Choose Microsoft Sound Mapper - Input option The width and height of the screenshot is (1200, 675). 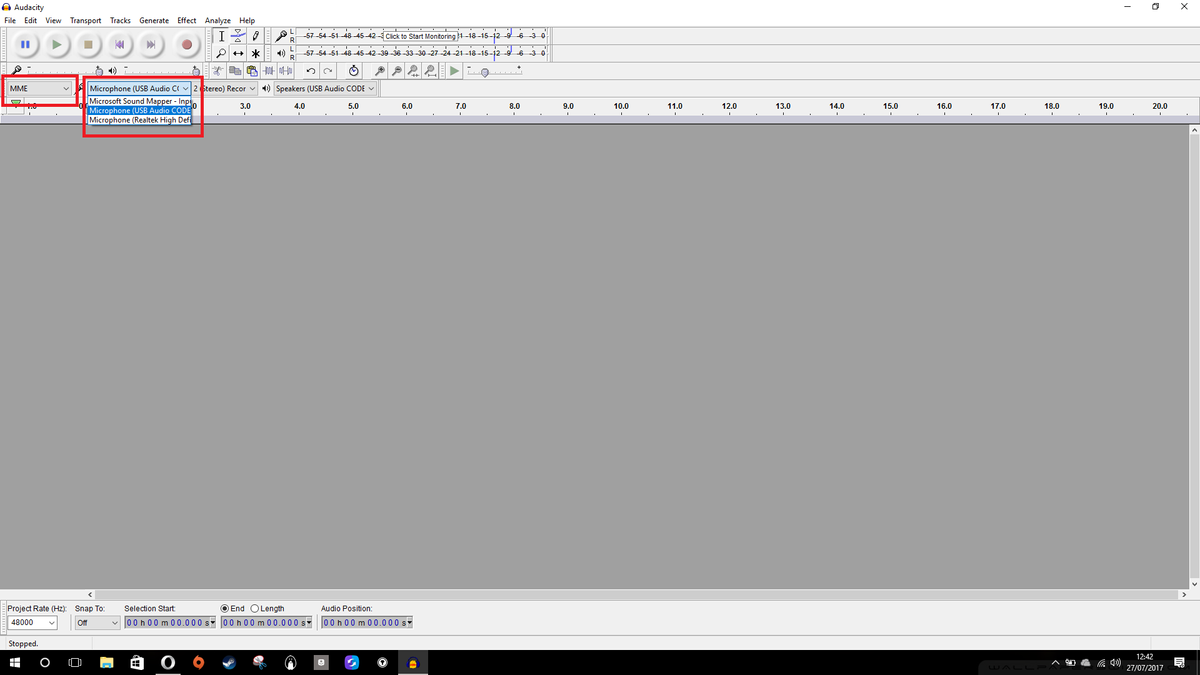[139, 101]
